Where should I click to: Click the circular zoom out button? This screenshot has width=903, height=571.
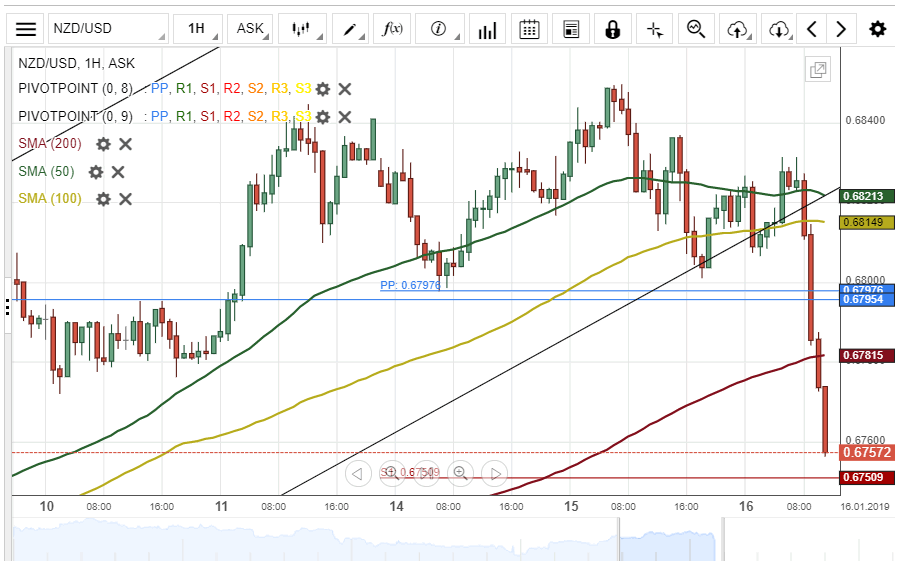392,474
